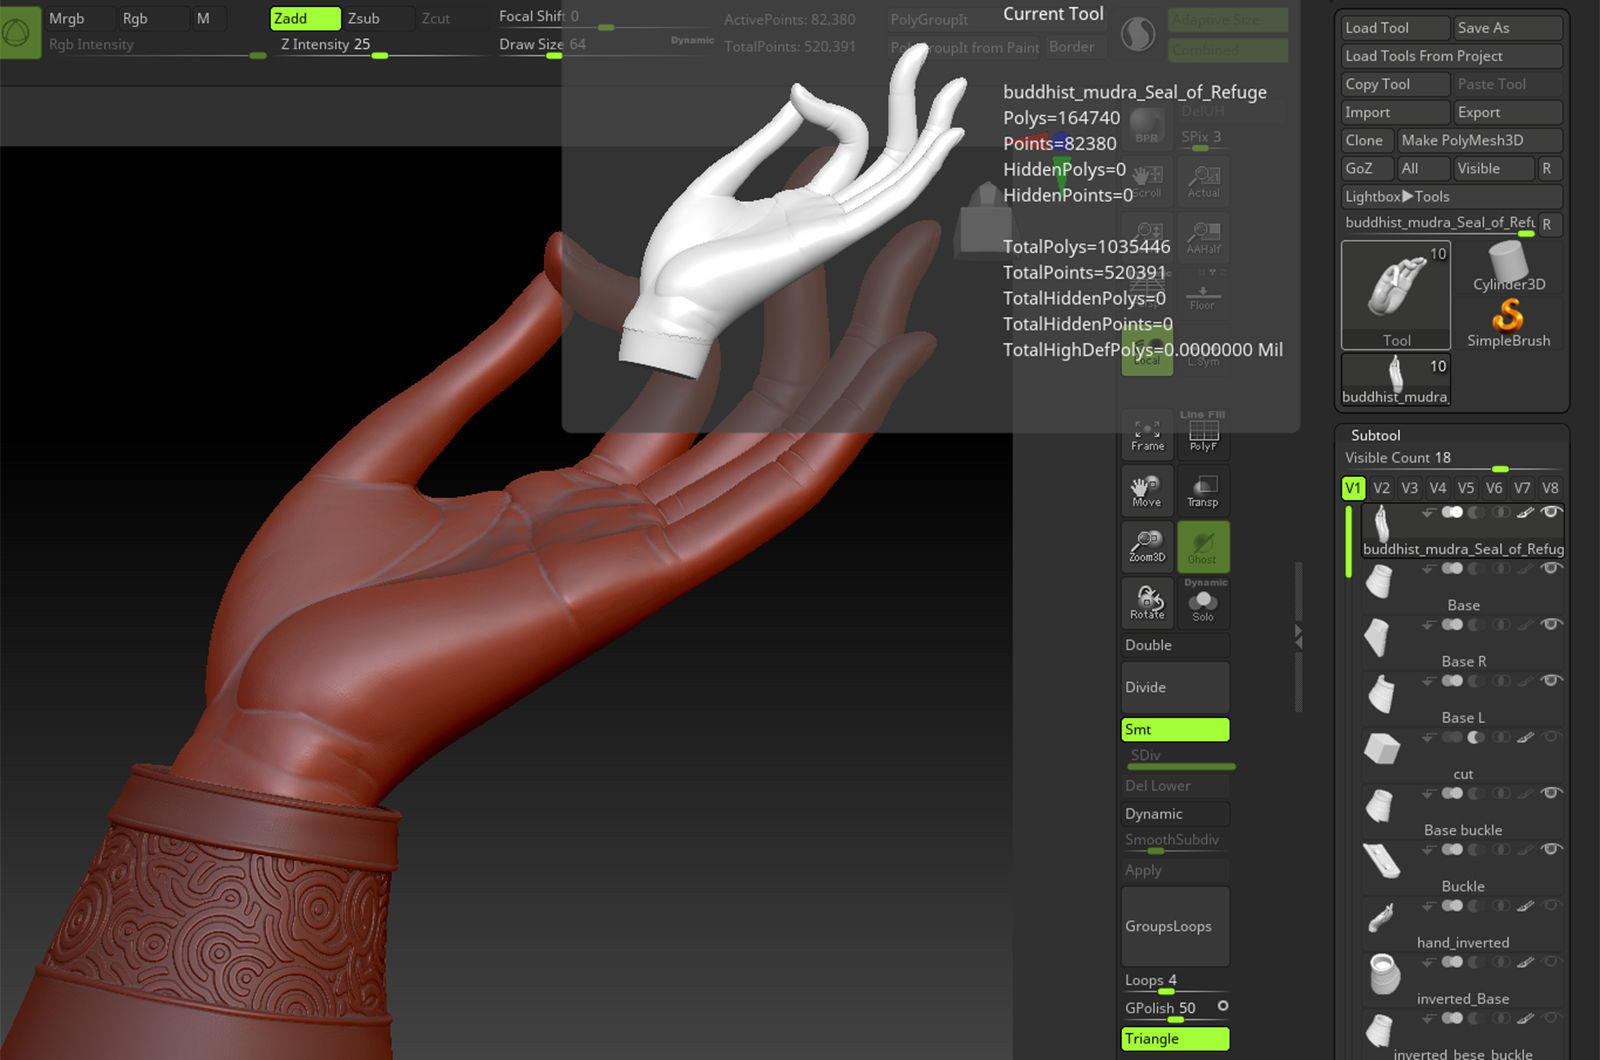Toggle the Transp transparency icon
Viewport: 1600px width, 1060px height.
[x=1203, y=491]
